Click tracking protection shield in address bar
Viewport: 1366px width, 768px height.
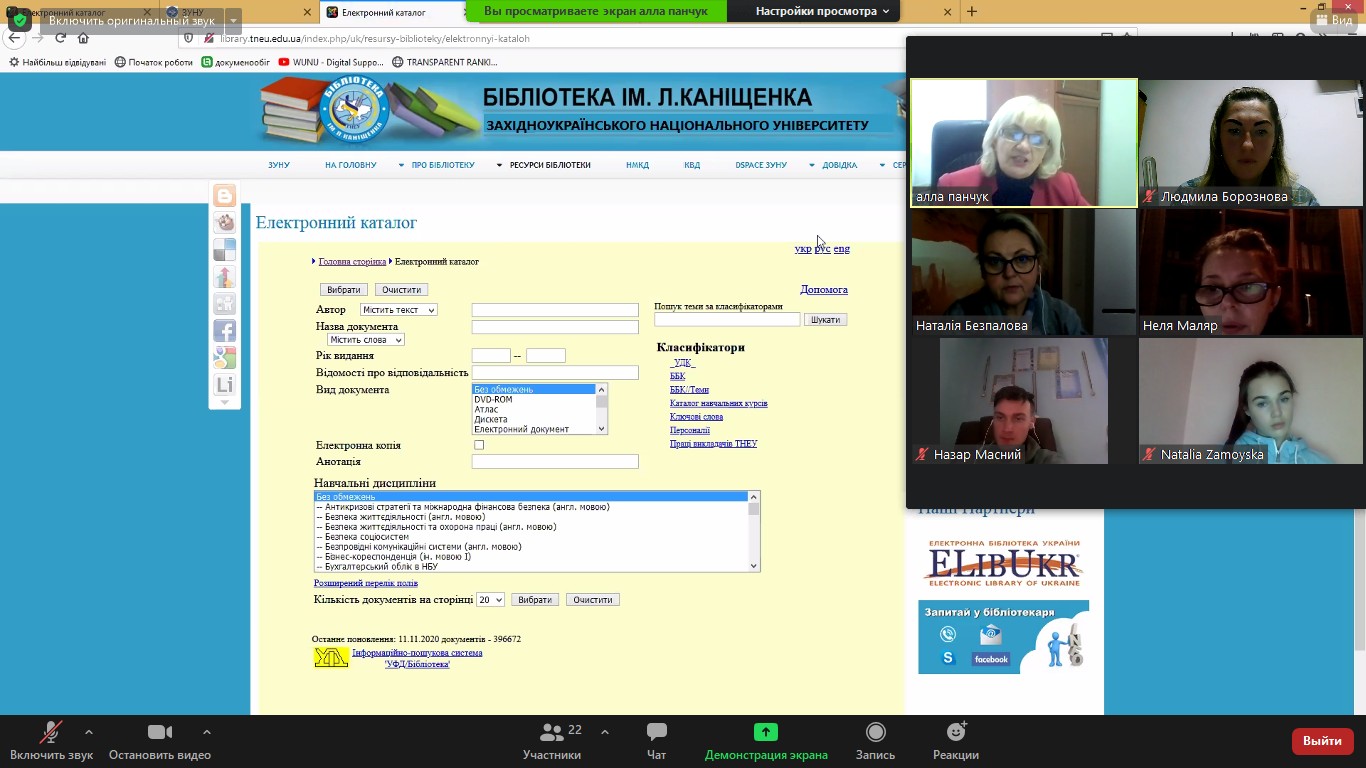click(190, 38)
